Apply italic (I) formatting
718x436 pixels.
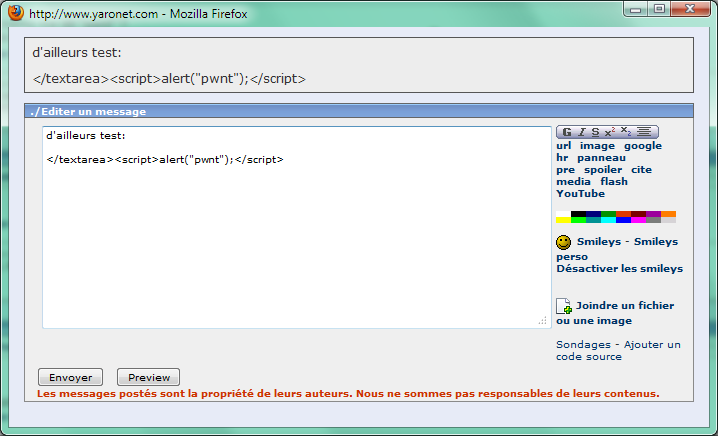(581, 132)
